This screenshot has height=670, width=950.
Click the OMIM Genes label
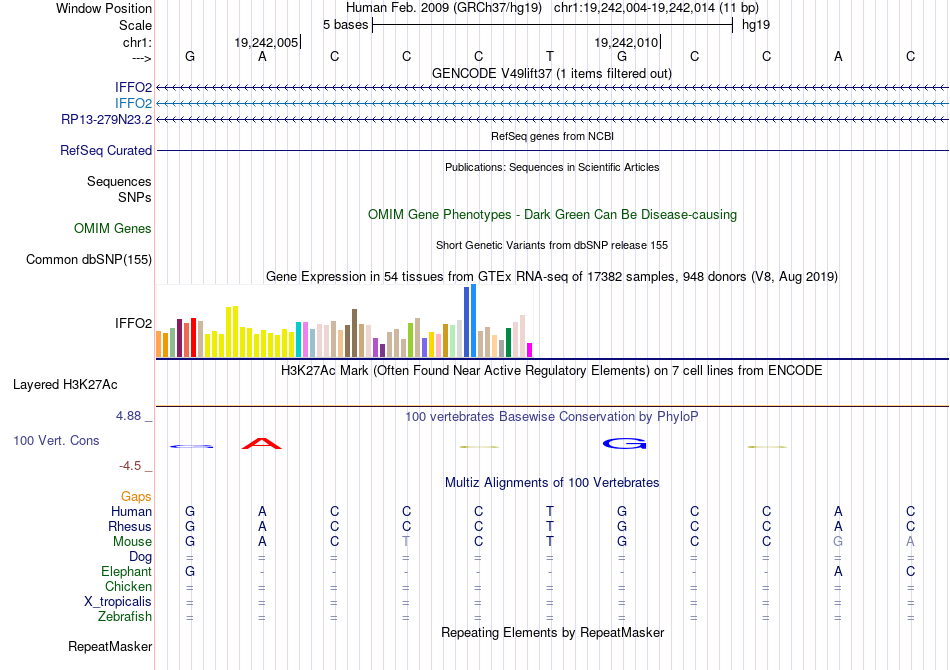pos(112,228)
